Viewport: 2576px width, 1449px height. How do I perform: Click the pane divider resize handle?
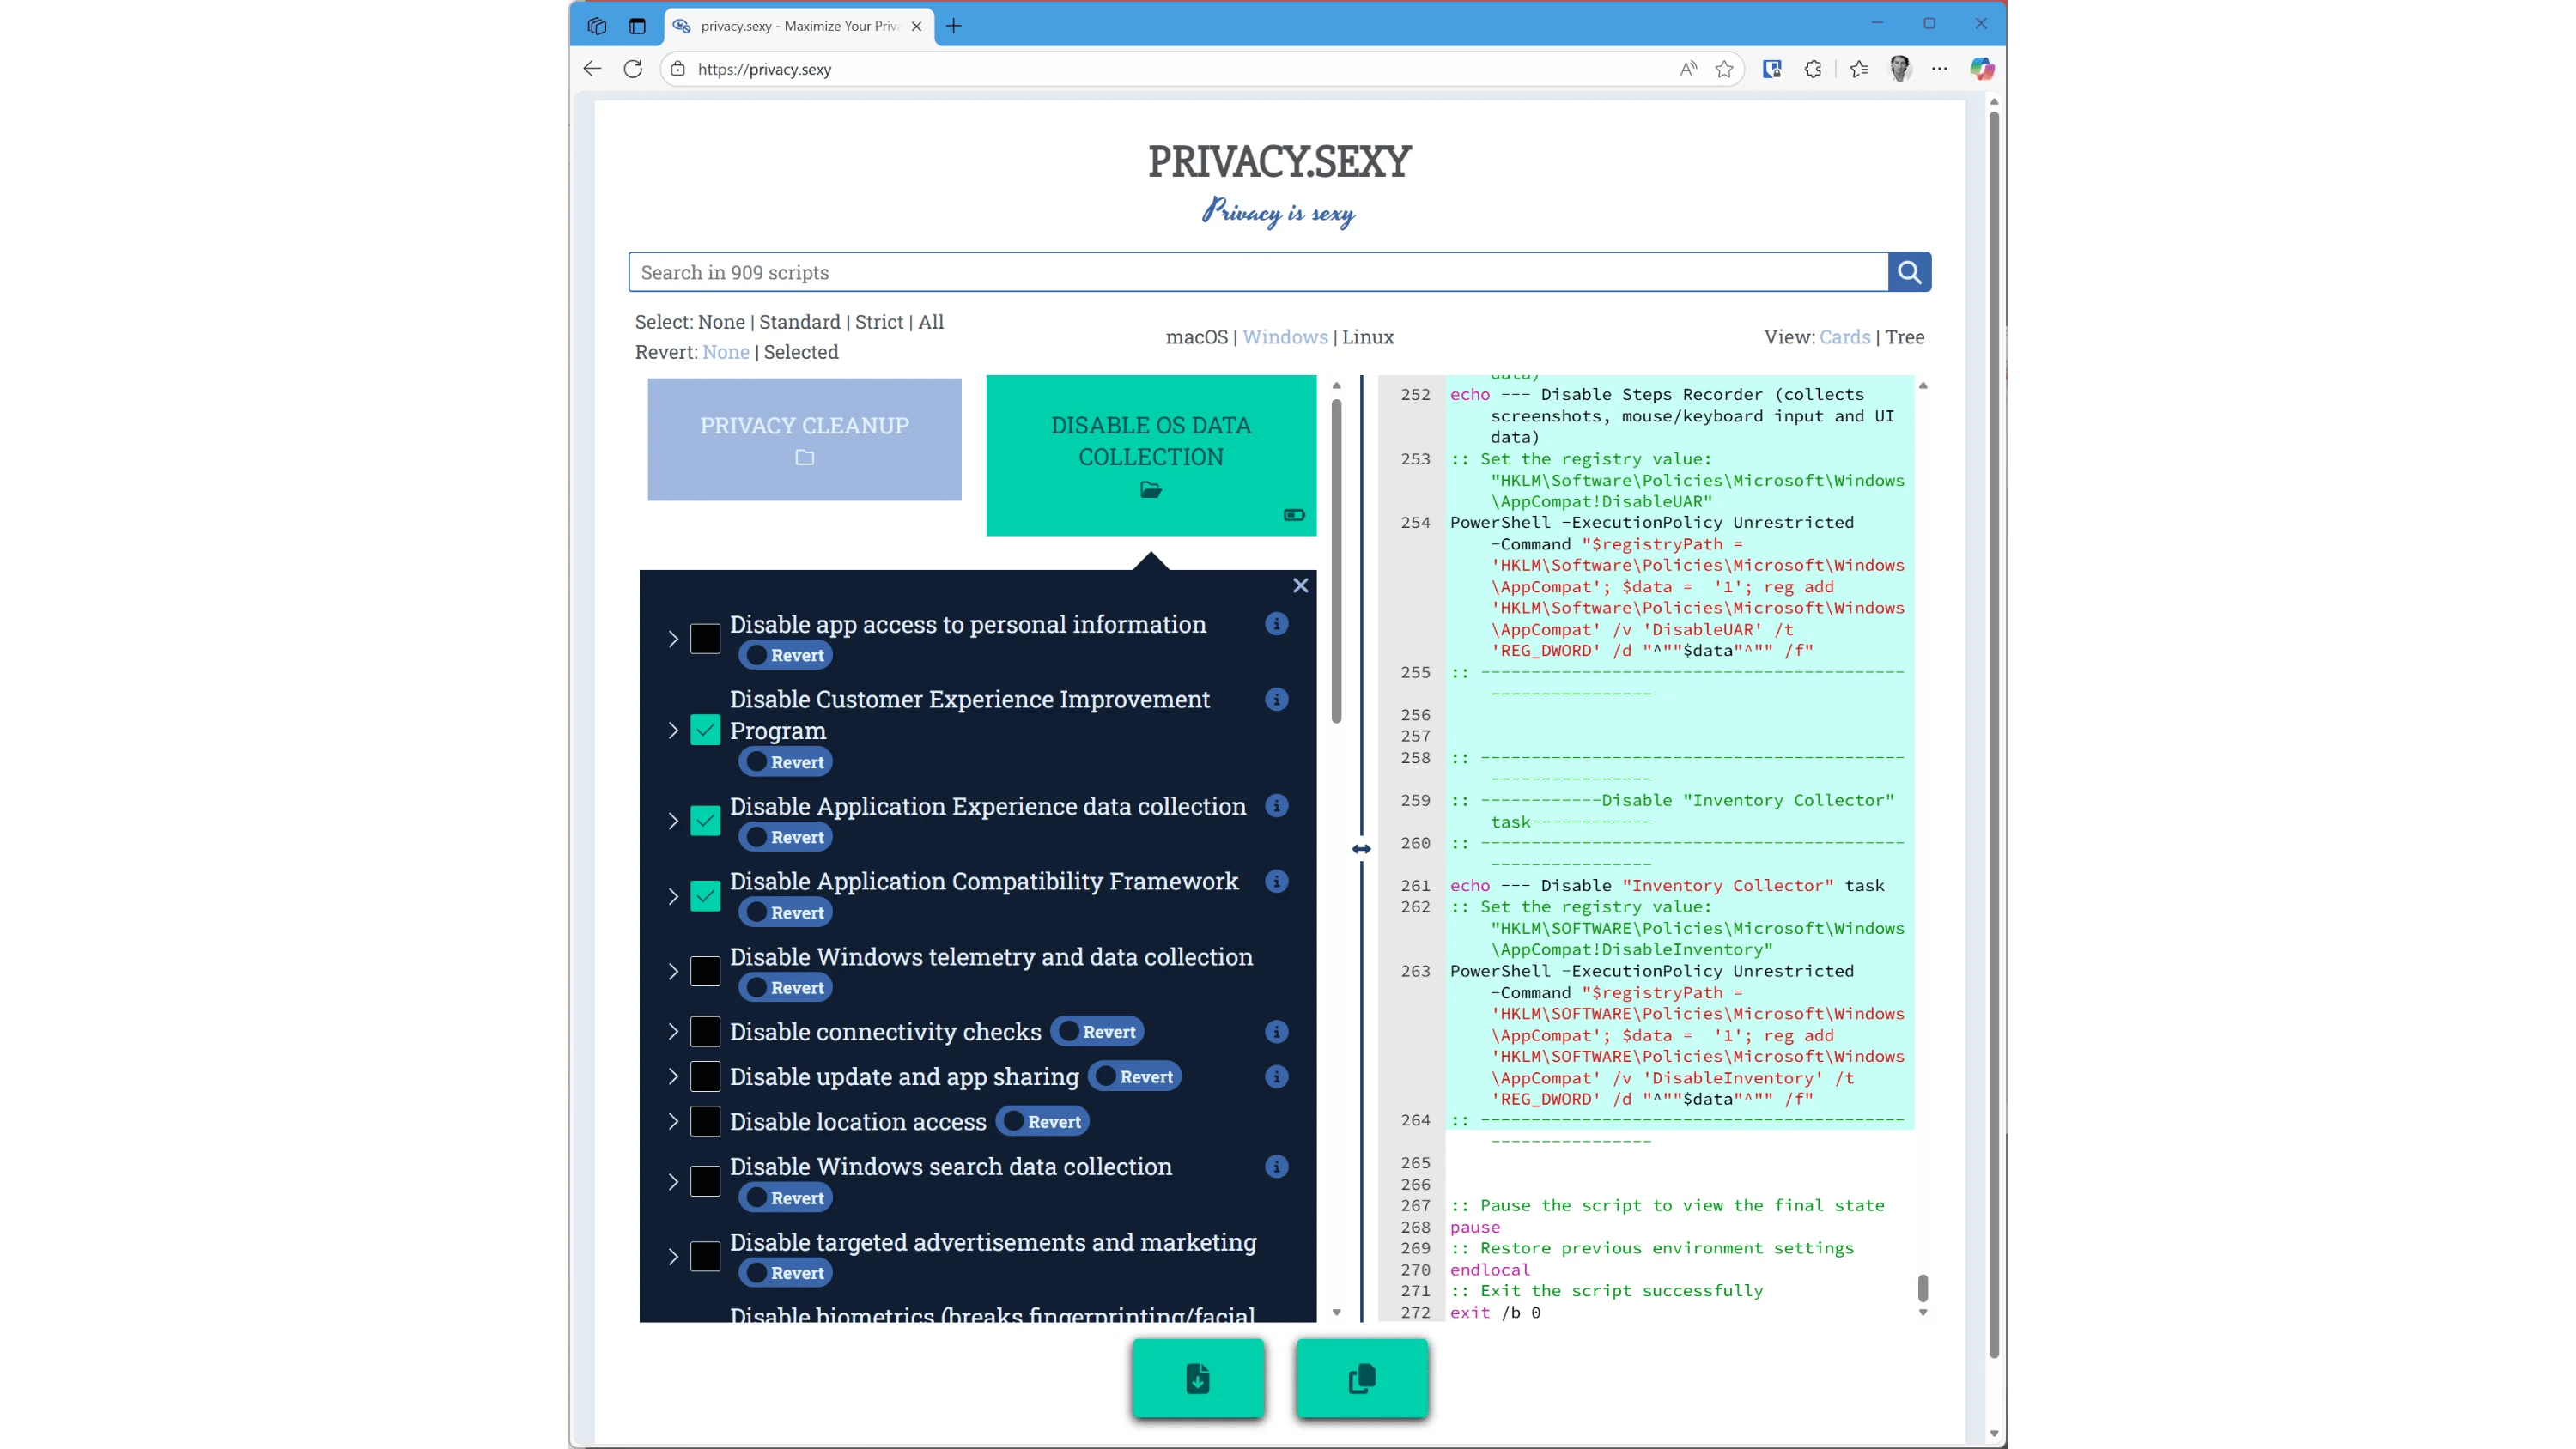click(1361, 849)
